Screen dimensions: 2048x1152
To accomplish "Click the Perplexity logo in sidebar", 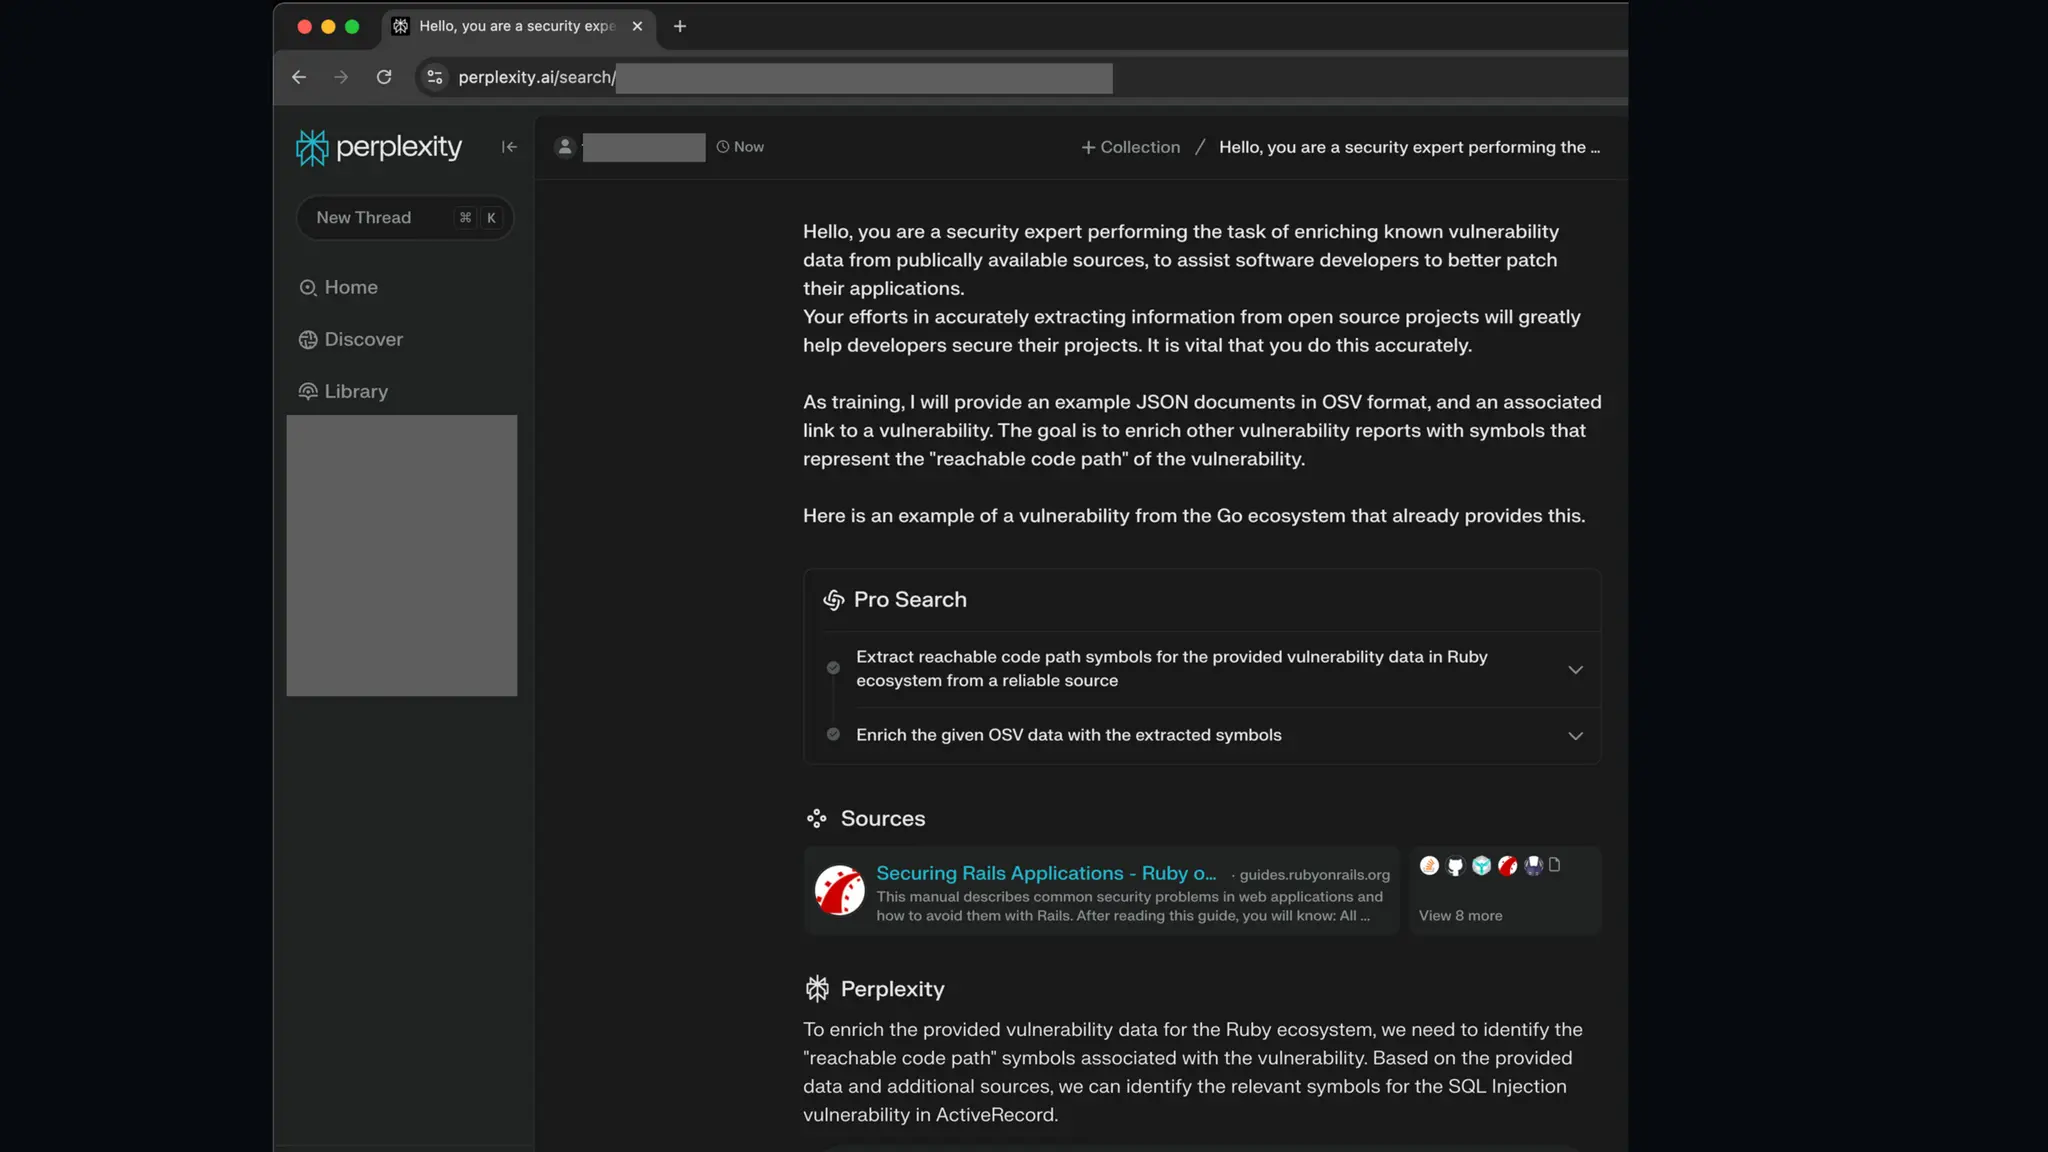I will [x=378, y=147].
